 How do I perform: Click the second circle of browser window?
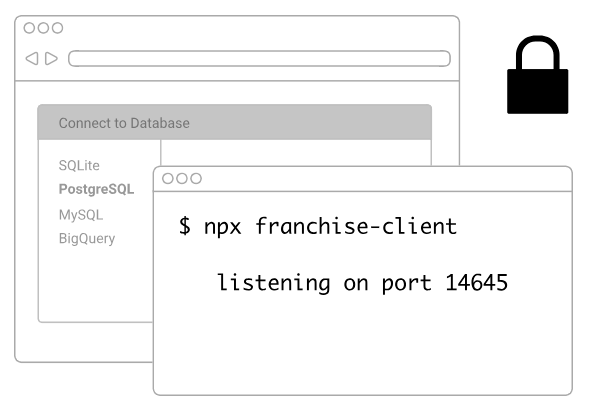[x=43, y=28]
